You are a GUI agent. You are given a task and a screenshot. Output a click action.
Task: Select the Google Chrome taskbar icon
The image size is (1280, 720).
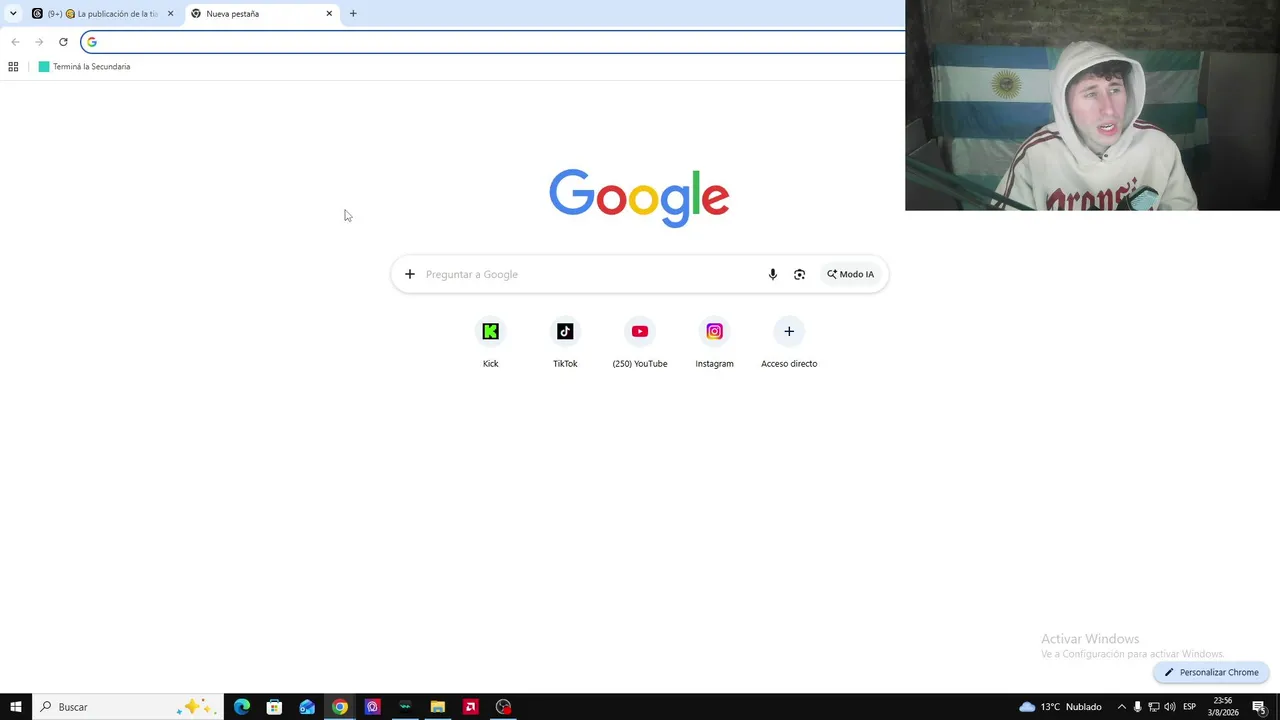click(340, 707)
